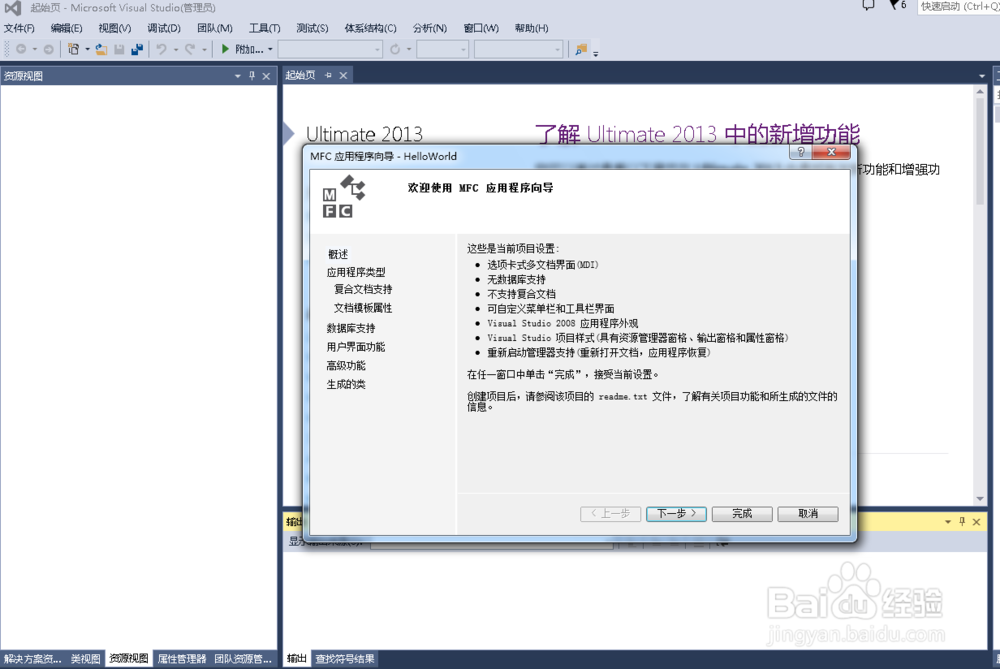The width and height of the screenshot is (1000, 669).
Task: Open the 团队(M) menu
Action: (215, 28)
